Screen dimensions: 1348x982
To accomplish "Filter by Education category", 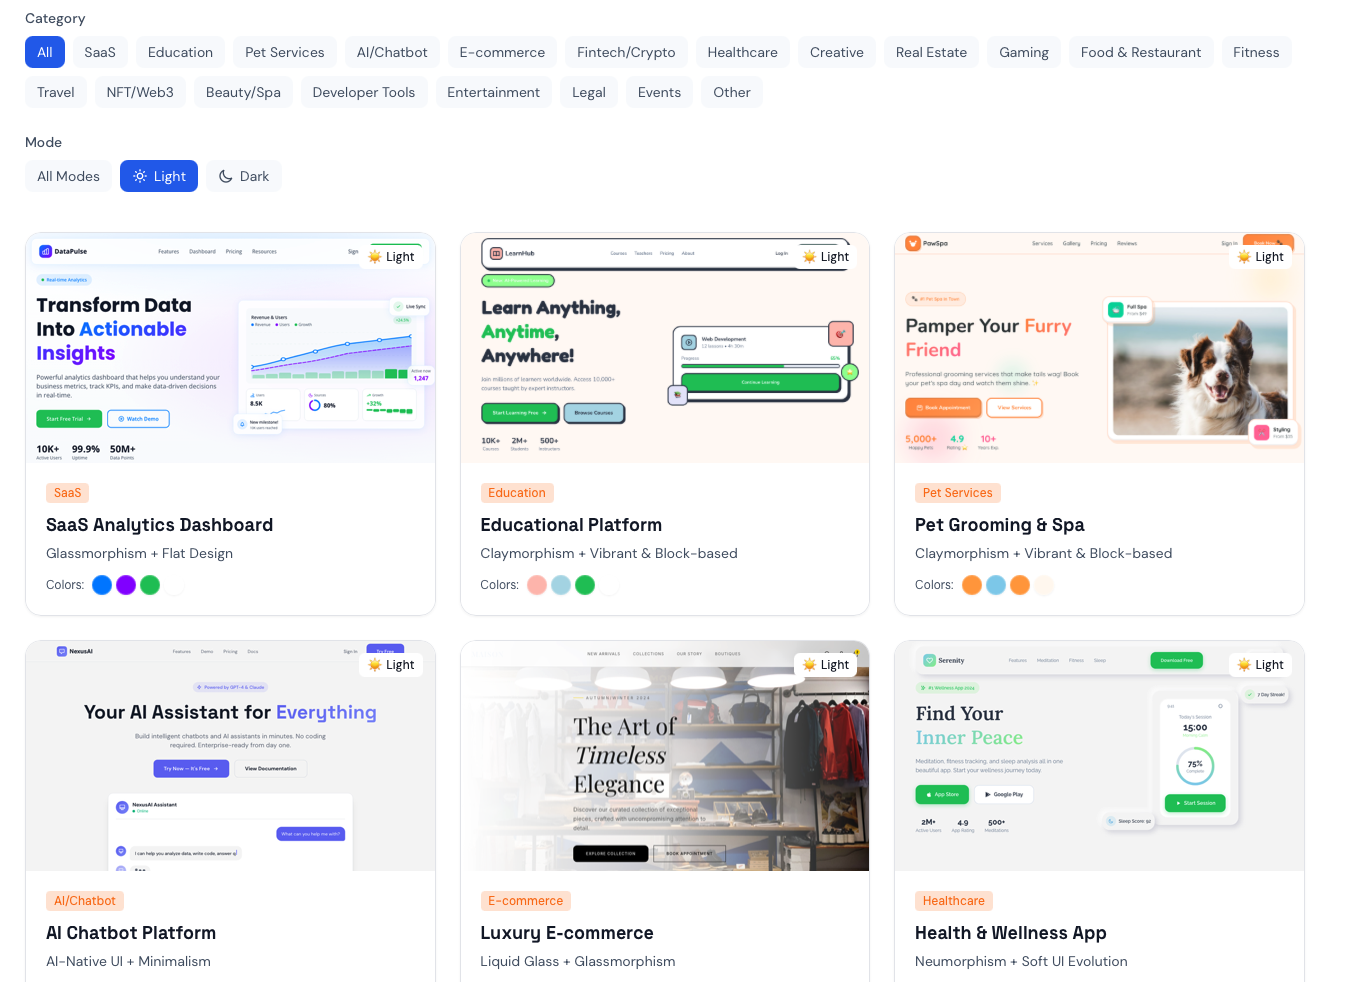I will 180,52.
